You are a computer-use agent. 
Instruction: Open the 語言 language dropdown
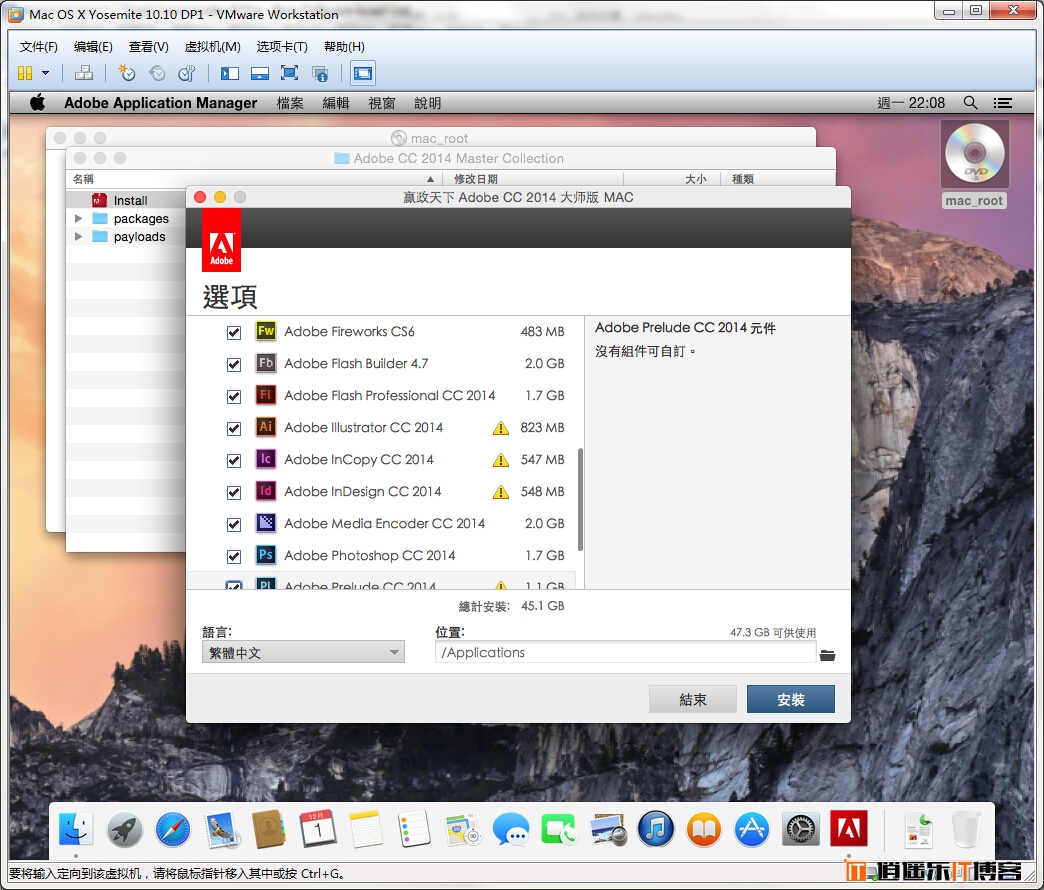tap(303, 652)
